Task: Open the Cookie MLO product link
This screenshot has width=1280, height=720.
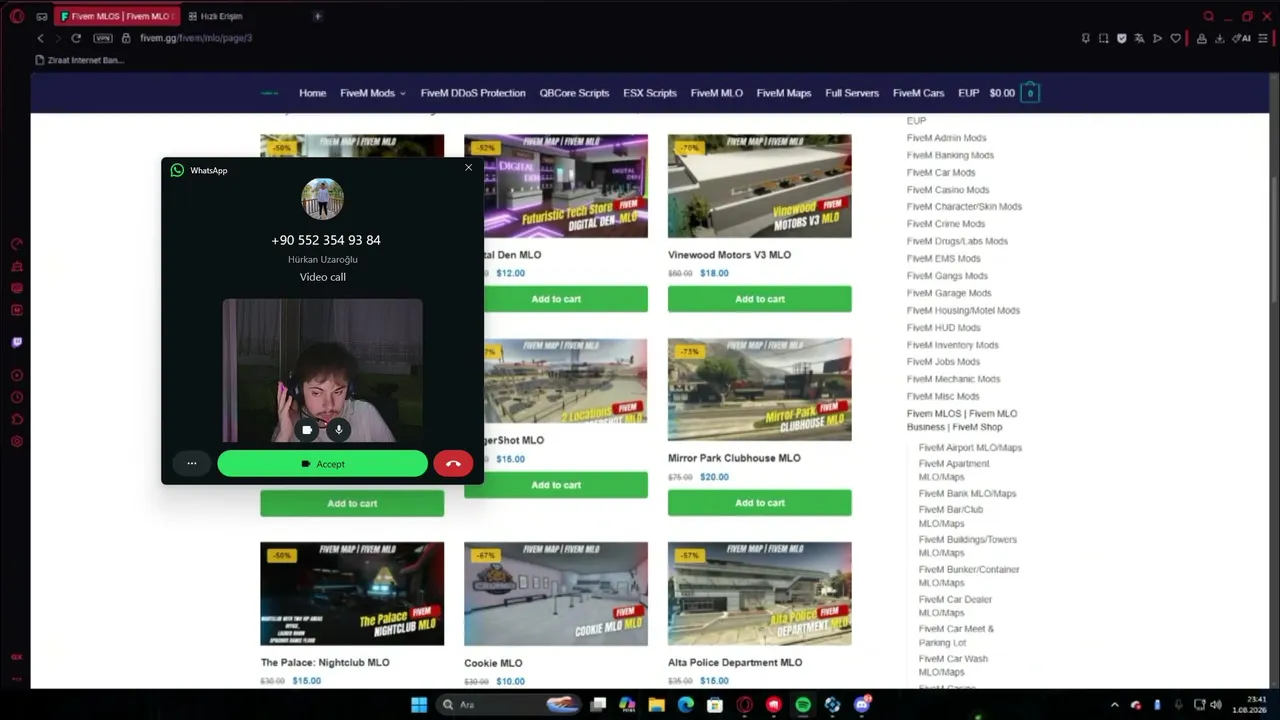Action: pos(493,663)
